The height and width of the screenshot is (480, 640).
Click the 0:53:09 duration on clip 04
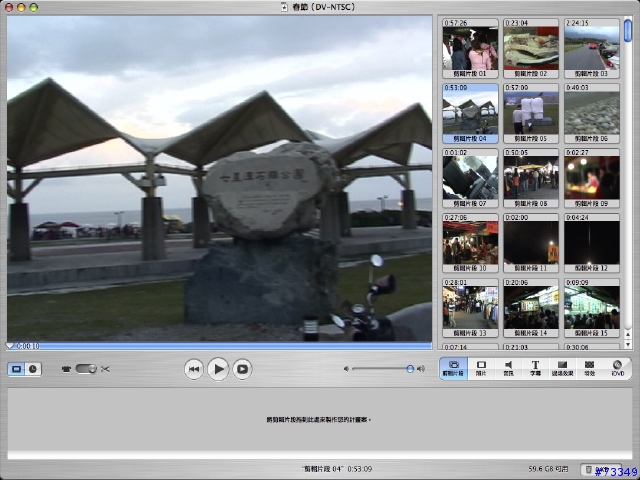click(455, 87)
